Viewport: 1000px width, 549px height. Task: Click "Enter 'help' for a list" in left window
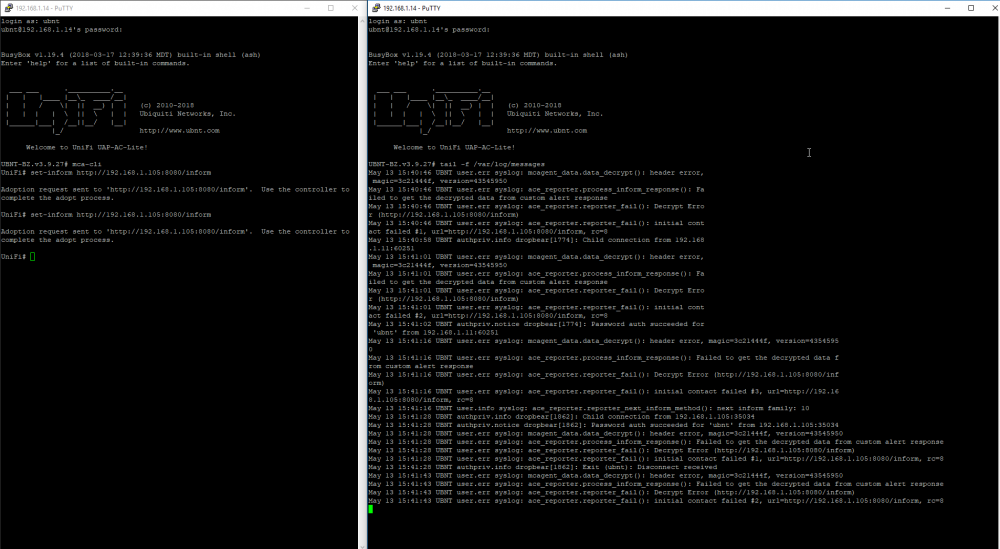[95, 63]
